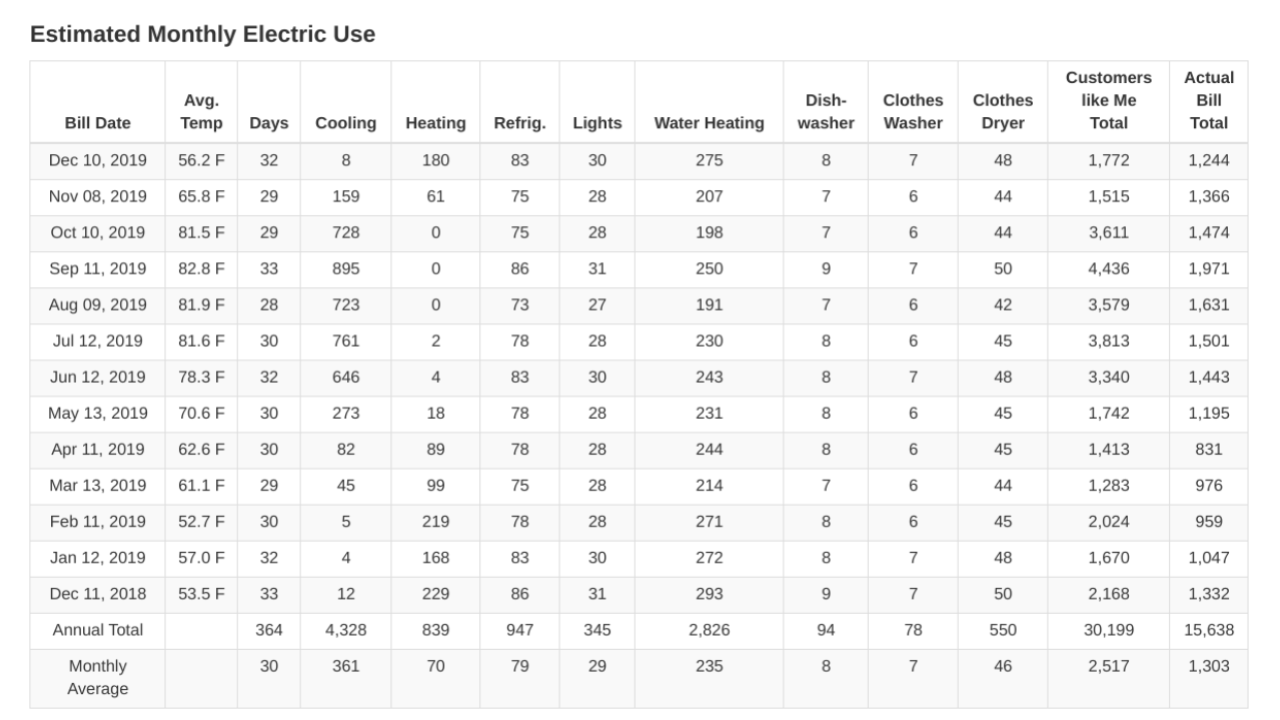Select the Cooling column header
Image resolution: width=1280 pixels, height=720 pixels.
tap(346, 123)
